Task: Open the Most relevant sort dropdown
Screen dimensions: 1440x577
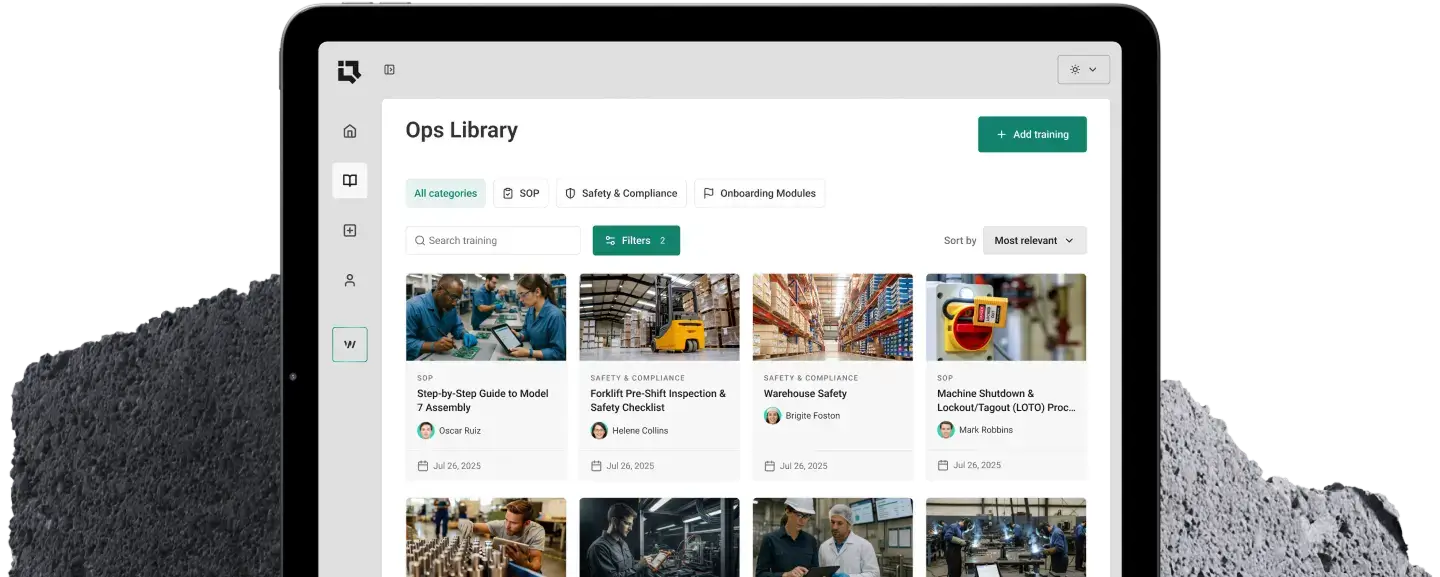Action: [x=1034, y=240]
